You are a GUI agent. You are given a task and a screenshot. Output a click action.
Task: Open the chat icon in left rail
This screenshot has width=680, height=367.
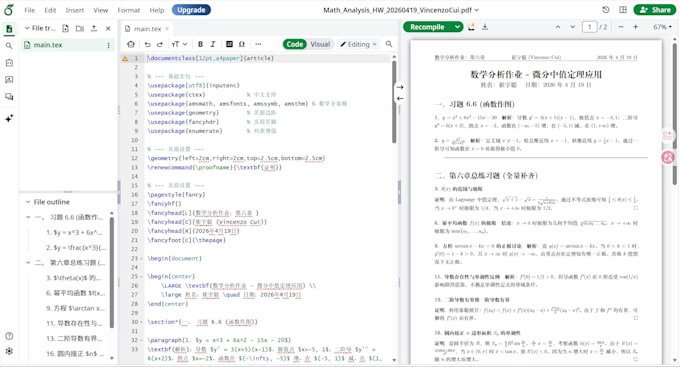click(9, 97)
